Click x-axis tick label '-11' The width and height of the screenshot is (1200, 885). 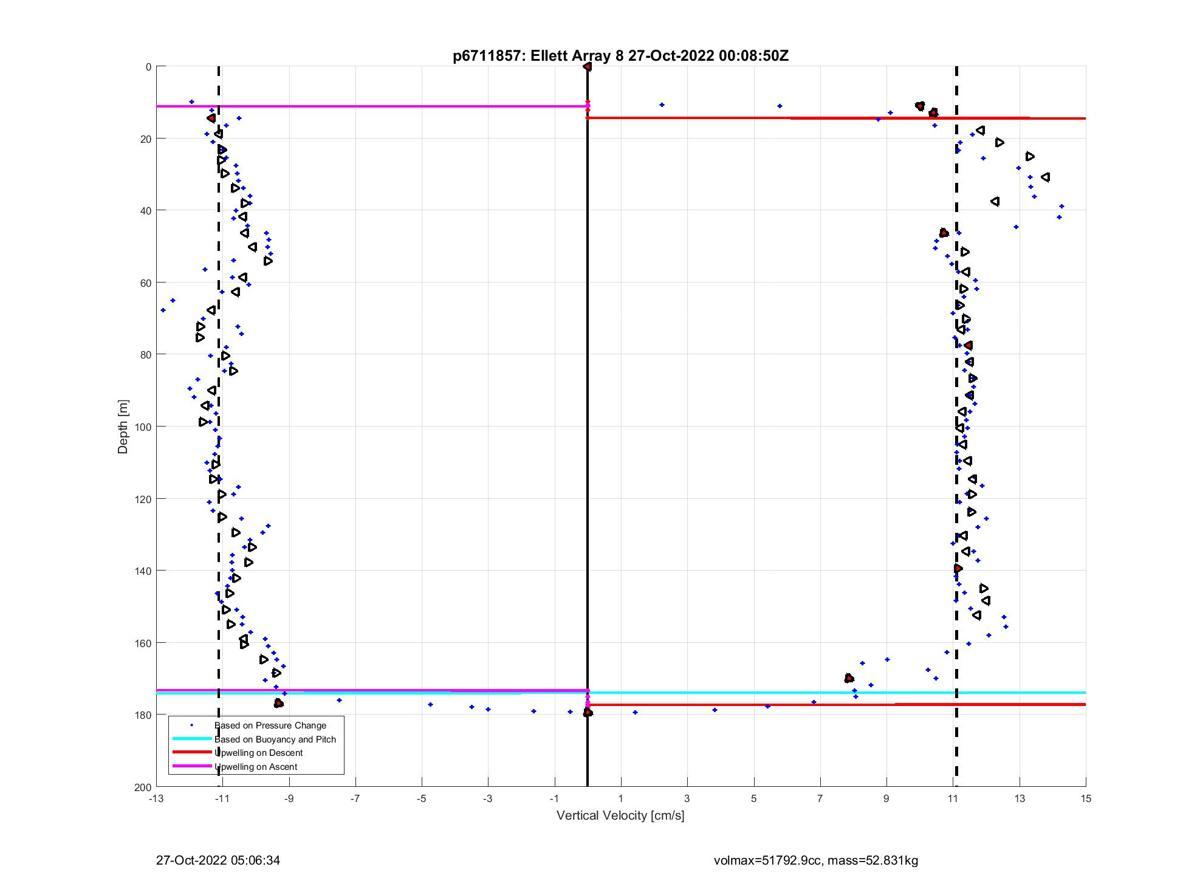[222, 799]
